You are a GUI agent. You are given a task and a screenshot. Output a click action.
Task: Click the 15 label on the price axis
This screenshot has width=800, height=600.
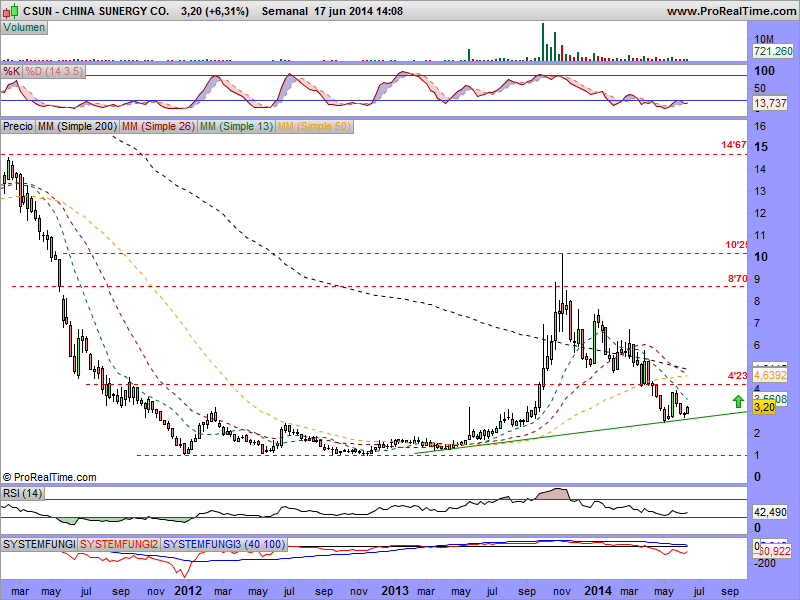[x=761, y=147]
